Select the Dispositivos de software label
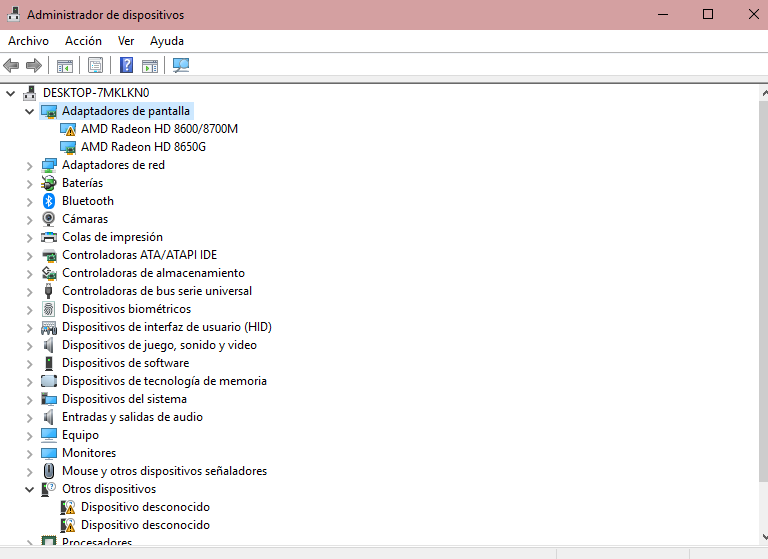The width and height of the screenshot is (768, 559). pyautogui.click(x=125, y=363)
